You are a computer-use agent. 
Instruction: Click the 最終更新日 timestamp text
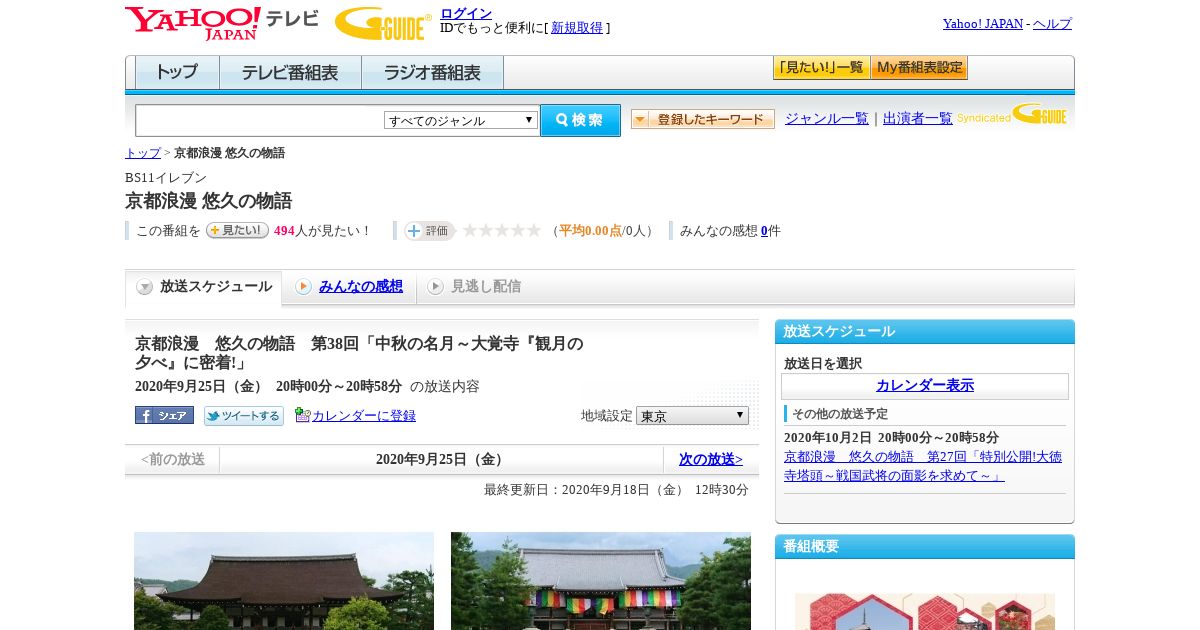616,490
